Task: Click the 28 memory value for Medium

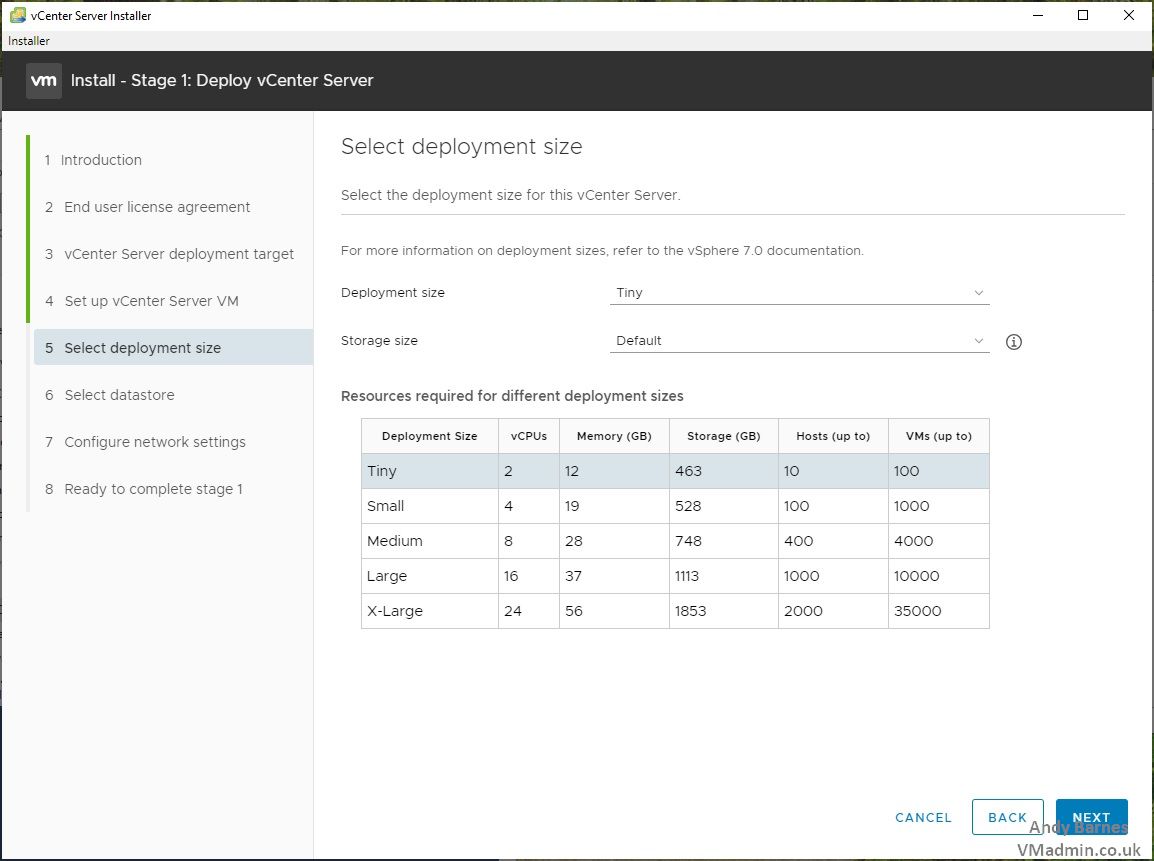Action: coord(574,541)
